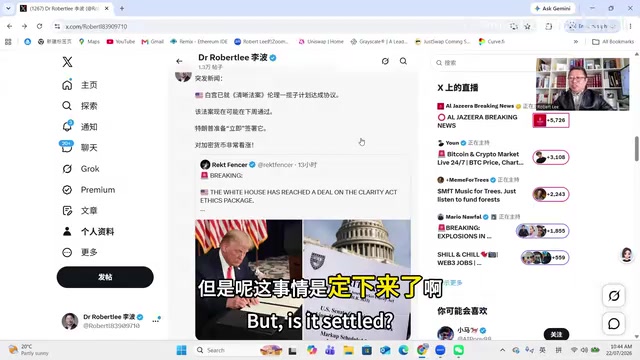Click page vertical scrollbar thumb
This screenshot has width=640, height=360.
point(636,149)
